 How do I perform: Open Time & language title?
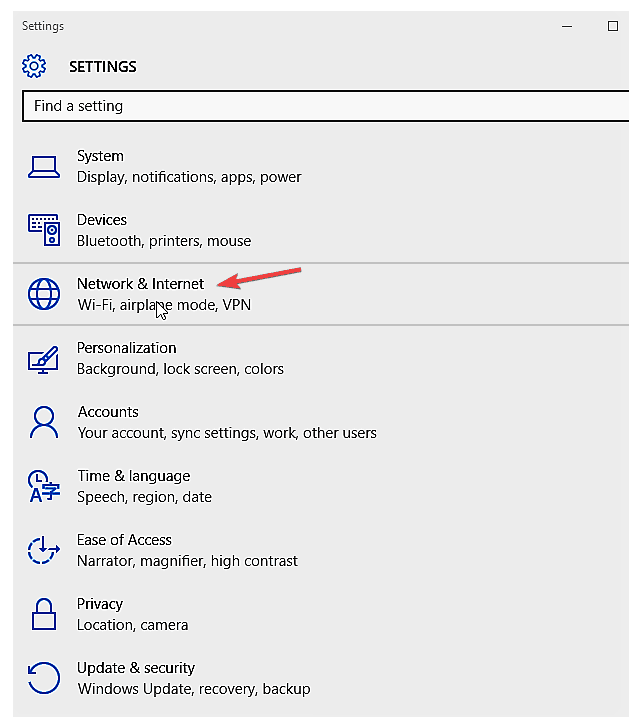pos(134,476)
